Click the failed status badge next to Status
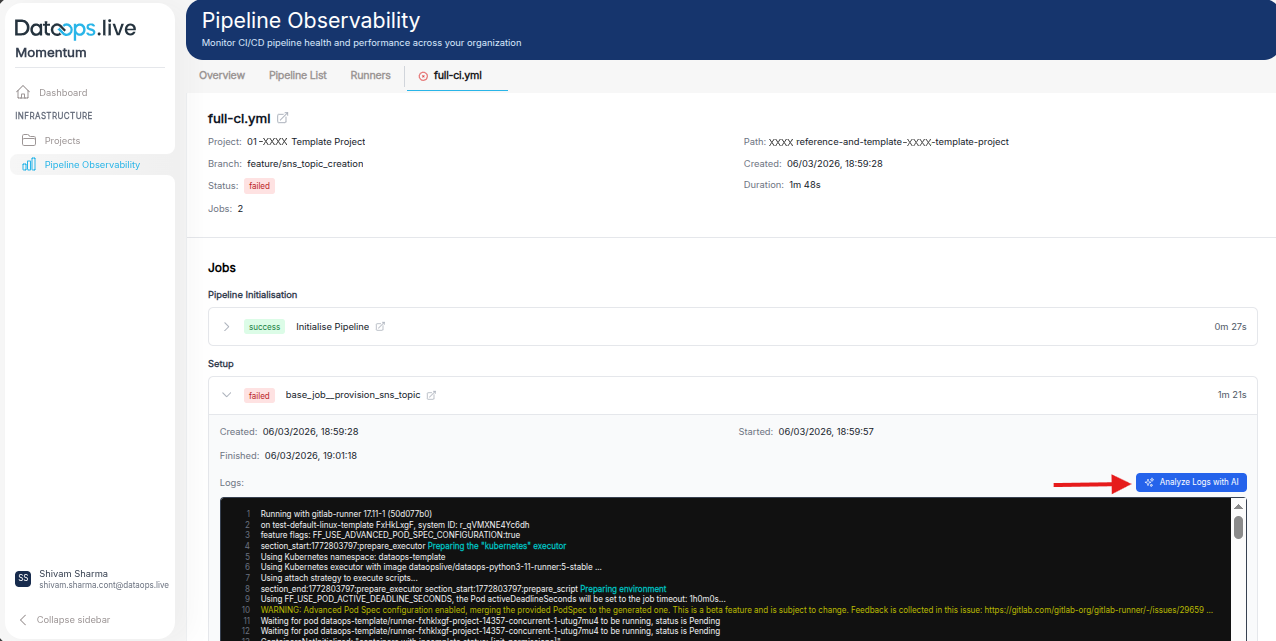 click(259, 185)
